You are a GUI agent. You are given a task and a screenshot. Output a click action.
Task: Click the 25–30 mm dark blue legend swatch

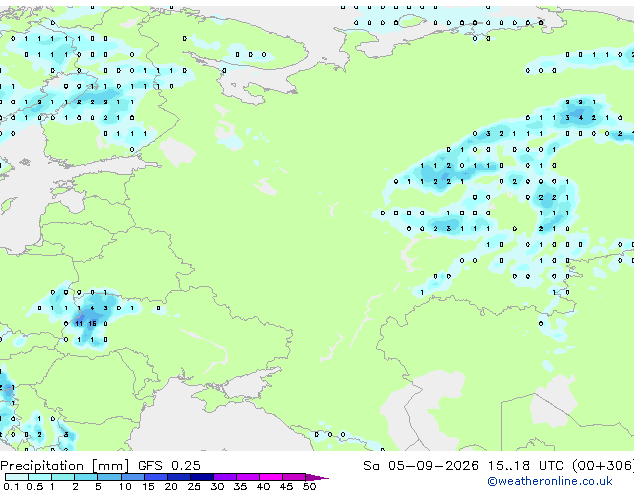(x=201, y=477)
